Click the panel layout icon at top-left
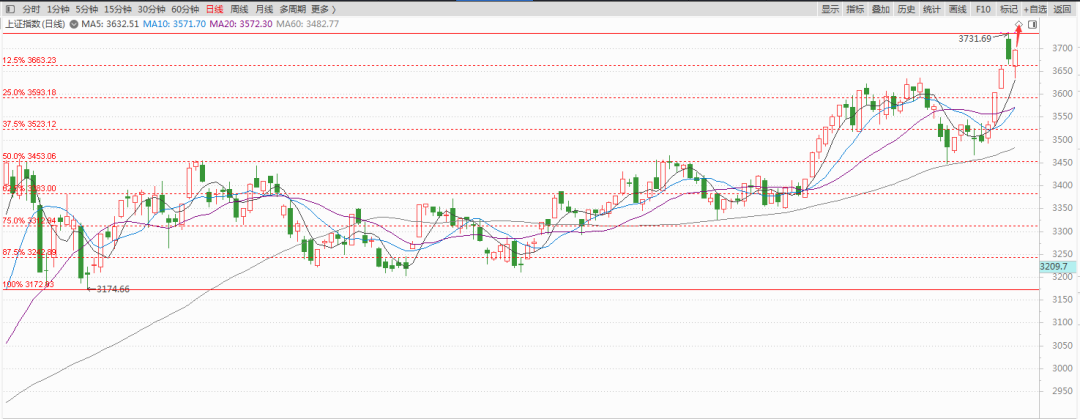Image resolution: width=1080 pixels, height=419 pixels. pyautogui.click(x=9, y=9)
